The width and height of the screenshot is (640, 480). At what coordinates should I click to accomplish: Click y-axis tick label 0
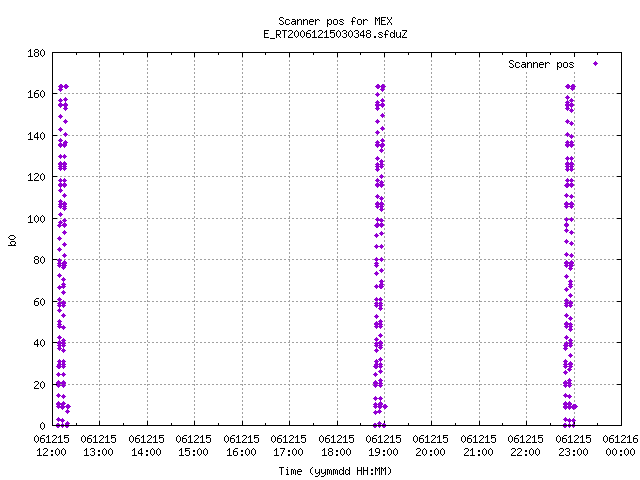(x=42, y=426)
